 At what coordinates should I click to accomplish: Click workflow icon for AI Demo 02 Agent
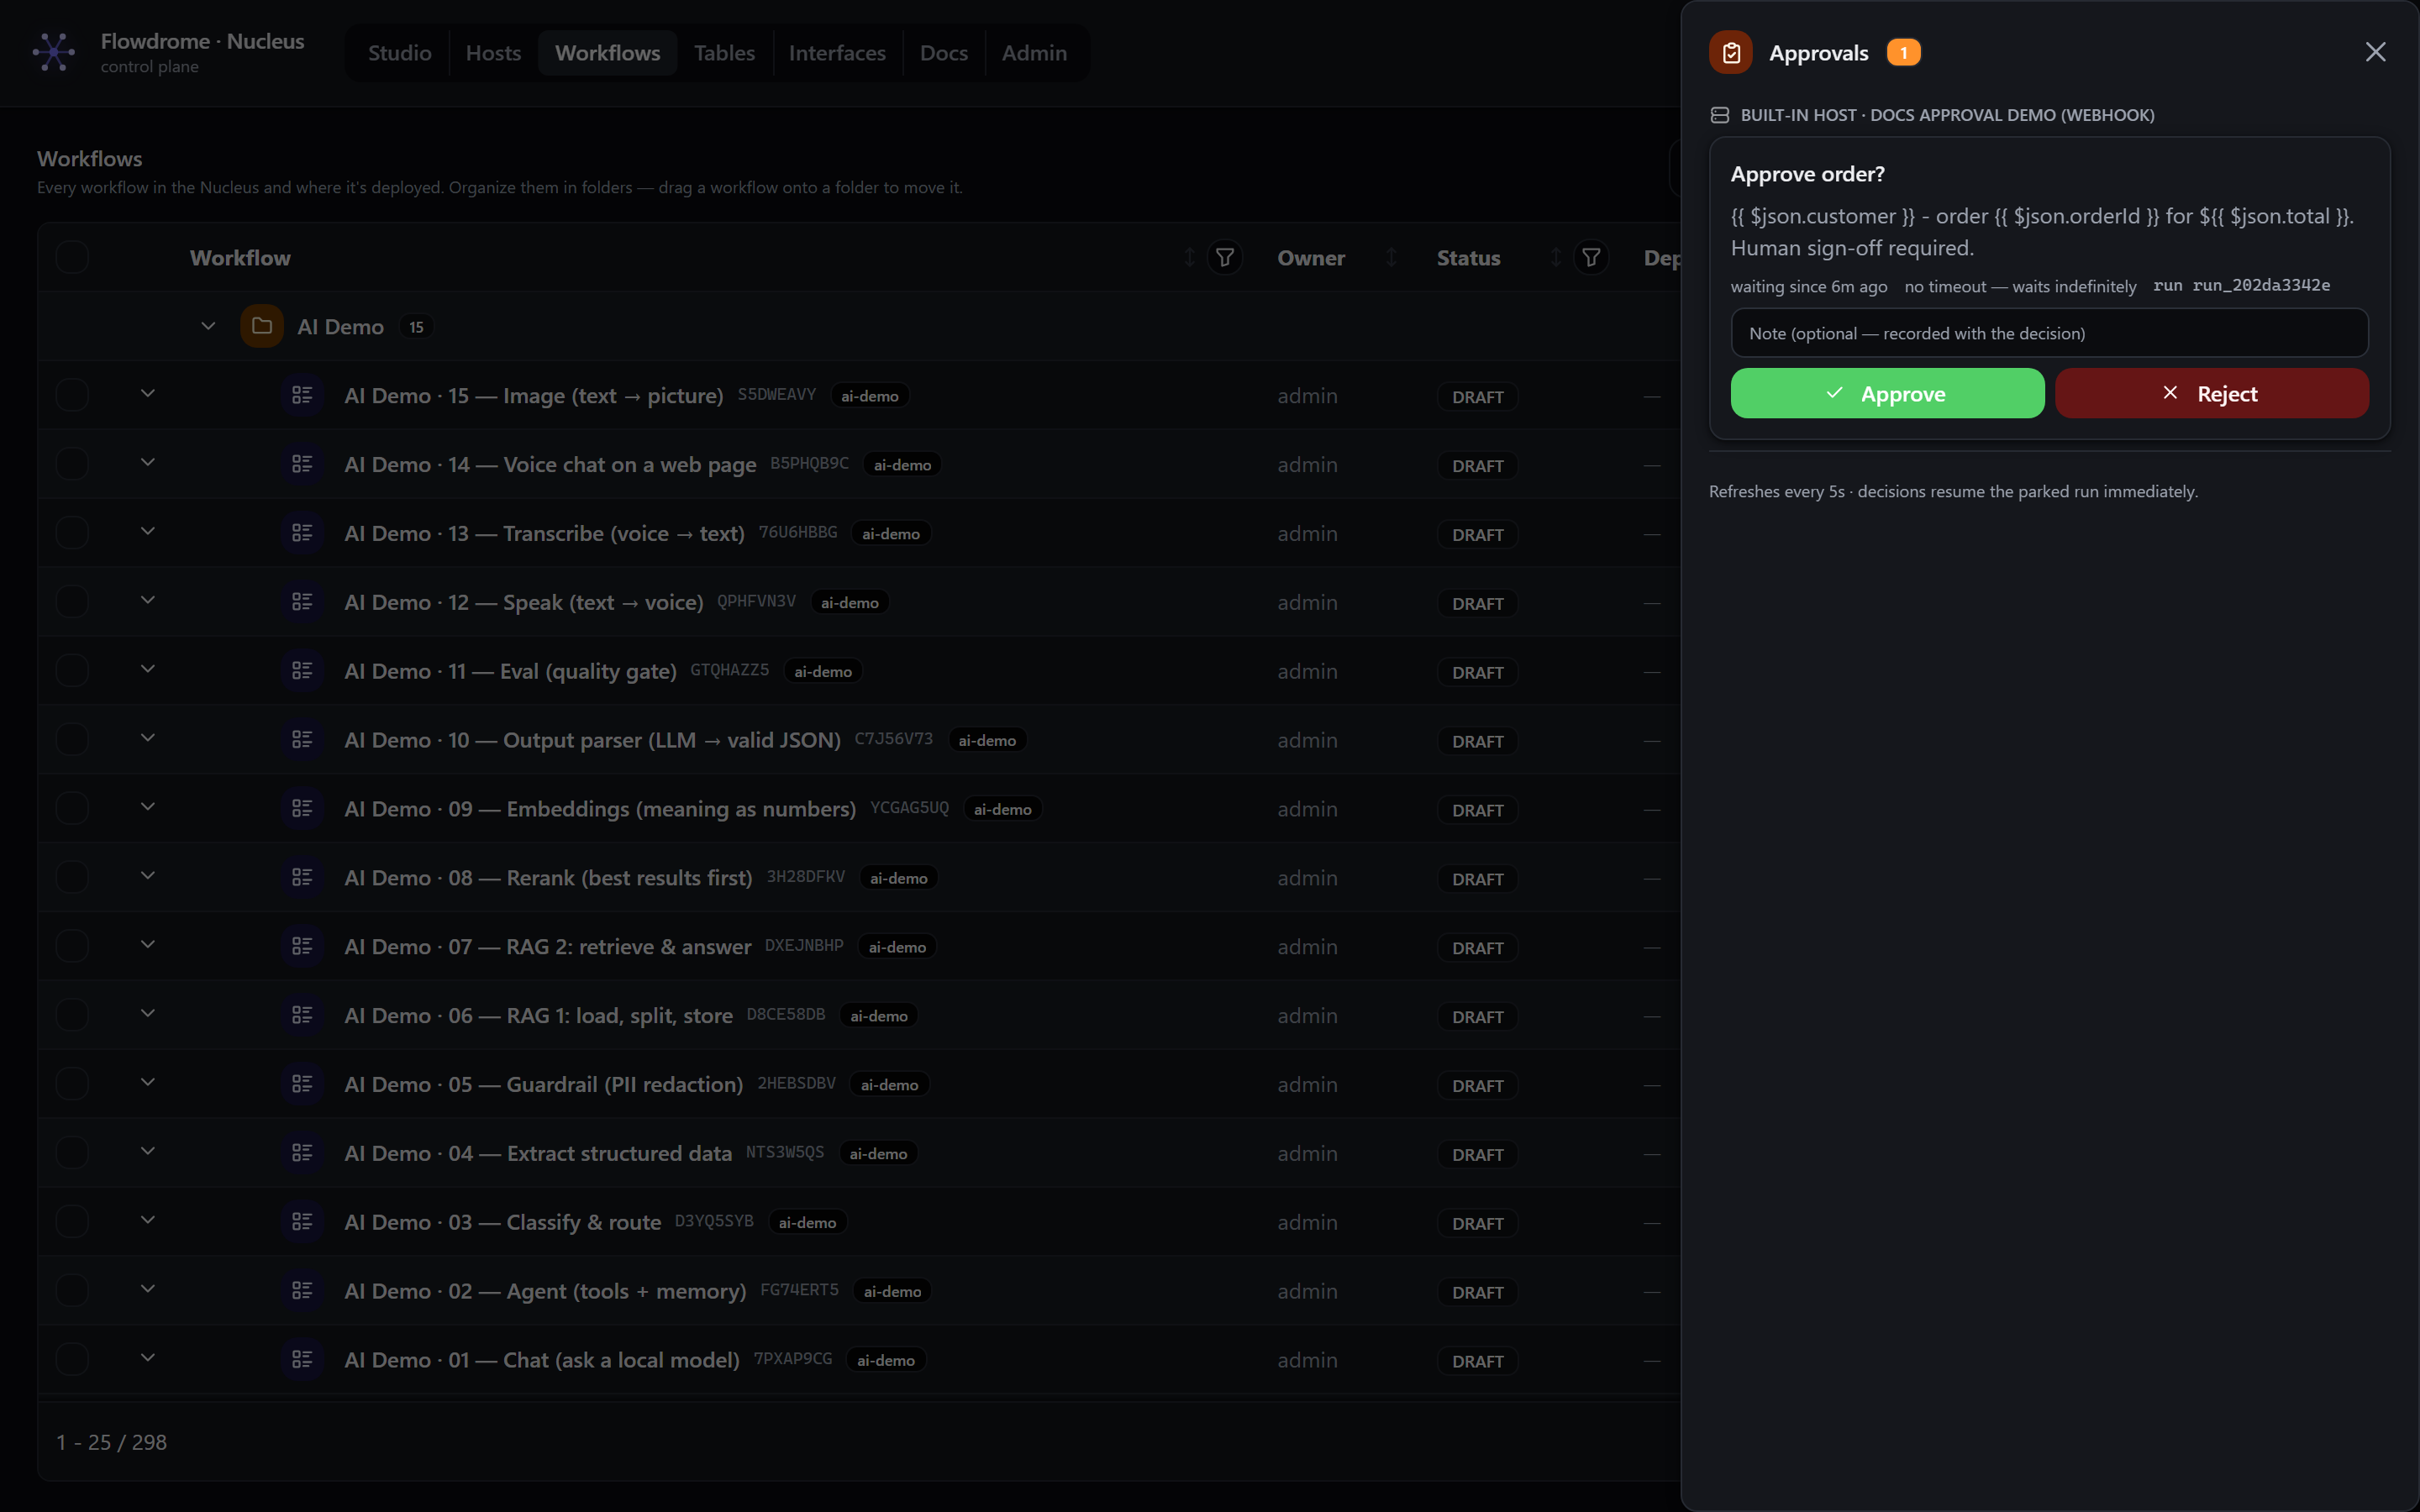[x=302, y=1291]
